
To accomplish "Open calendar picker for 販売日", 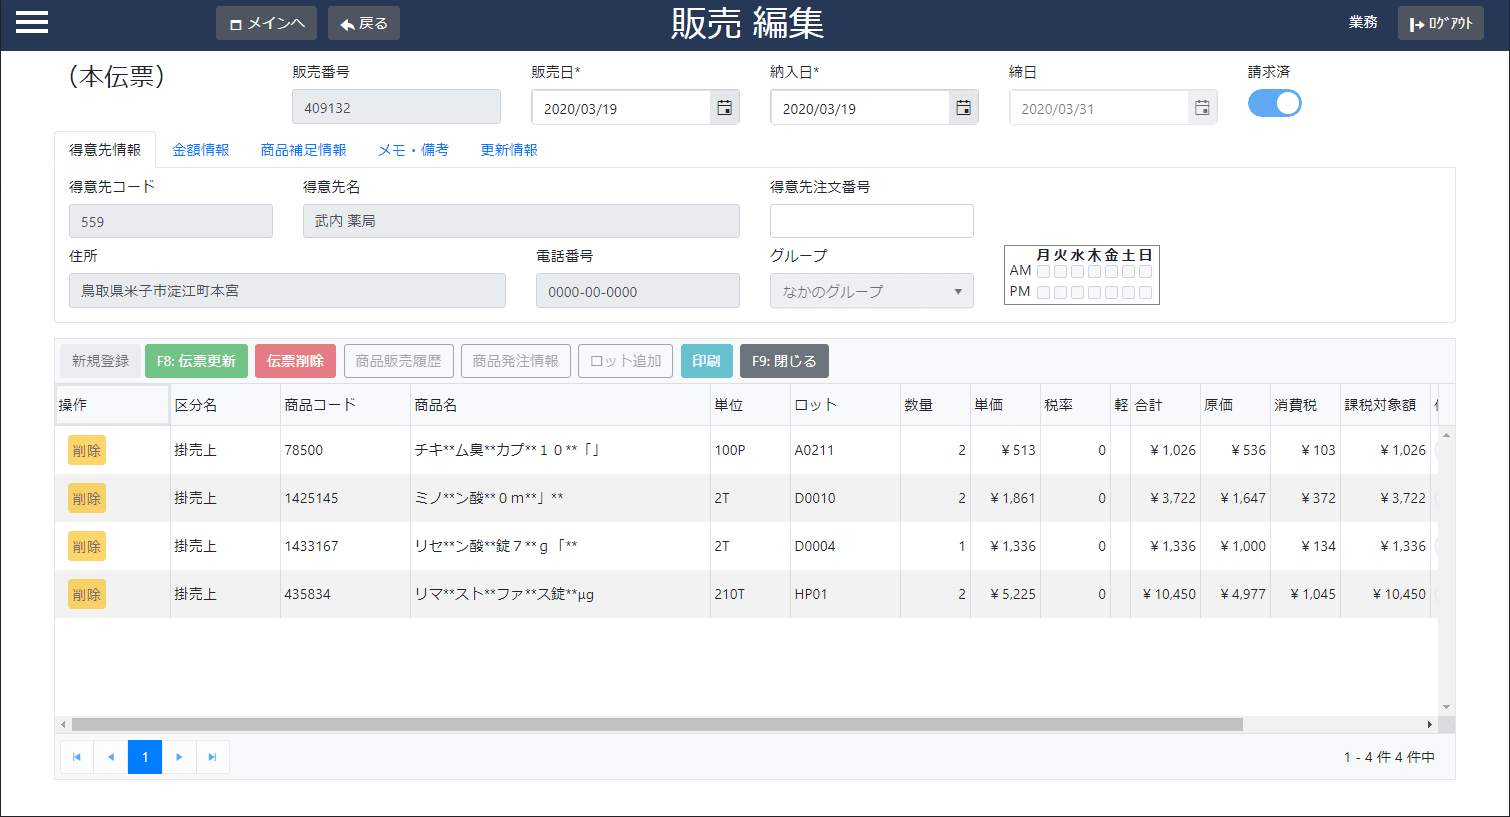I will point(724,108).
